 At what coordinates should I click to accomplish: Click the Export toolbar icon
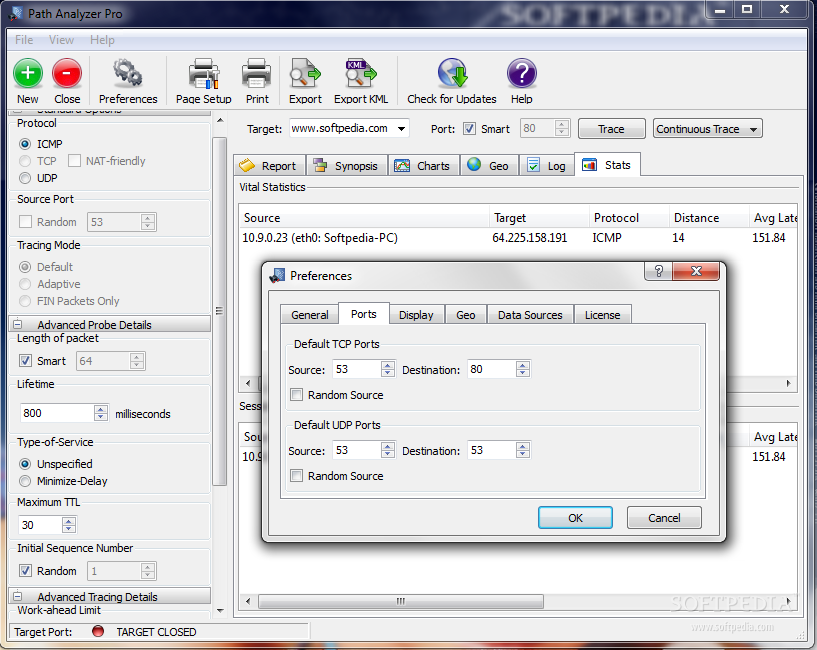[x=305, y=73]
